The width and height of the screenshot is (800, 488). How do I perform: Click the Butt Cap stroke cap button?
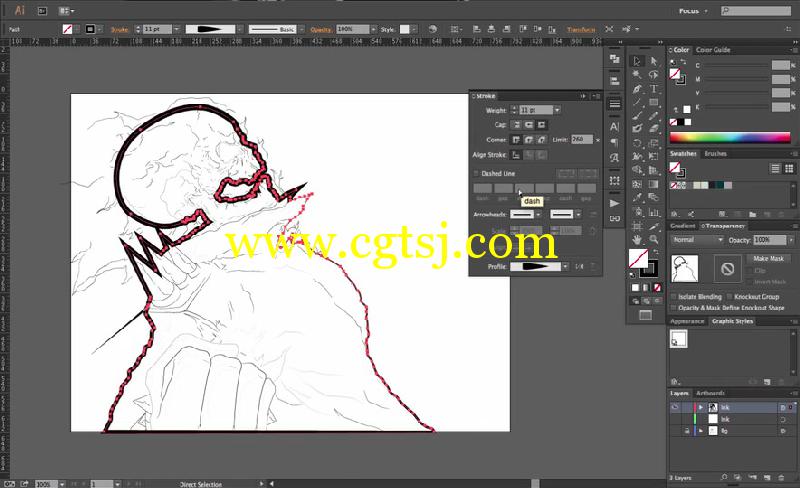516,125
